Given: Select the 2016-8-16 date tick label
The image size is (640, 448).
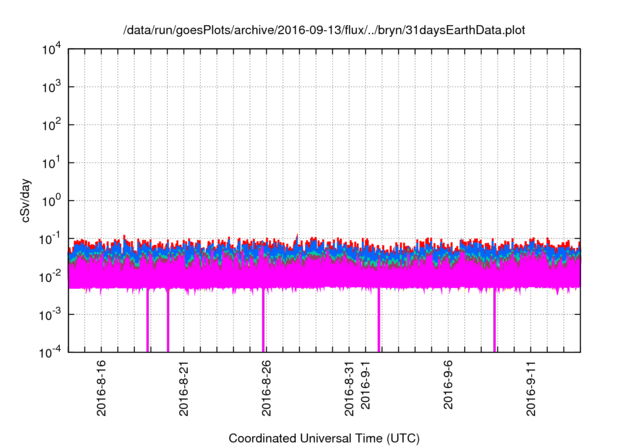Looking at the screenshot, I should [101, 388].
